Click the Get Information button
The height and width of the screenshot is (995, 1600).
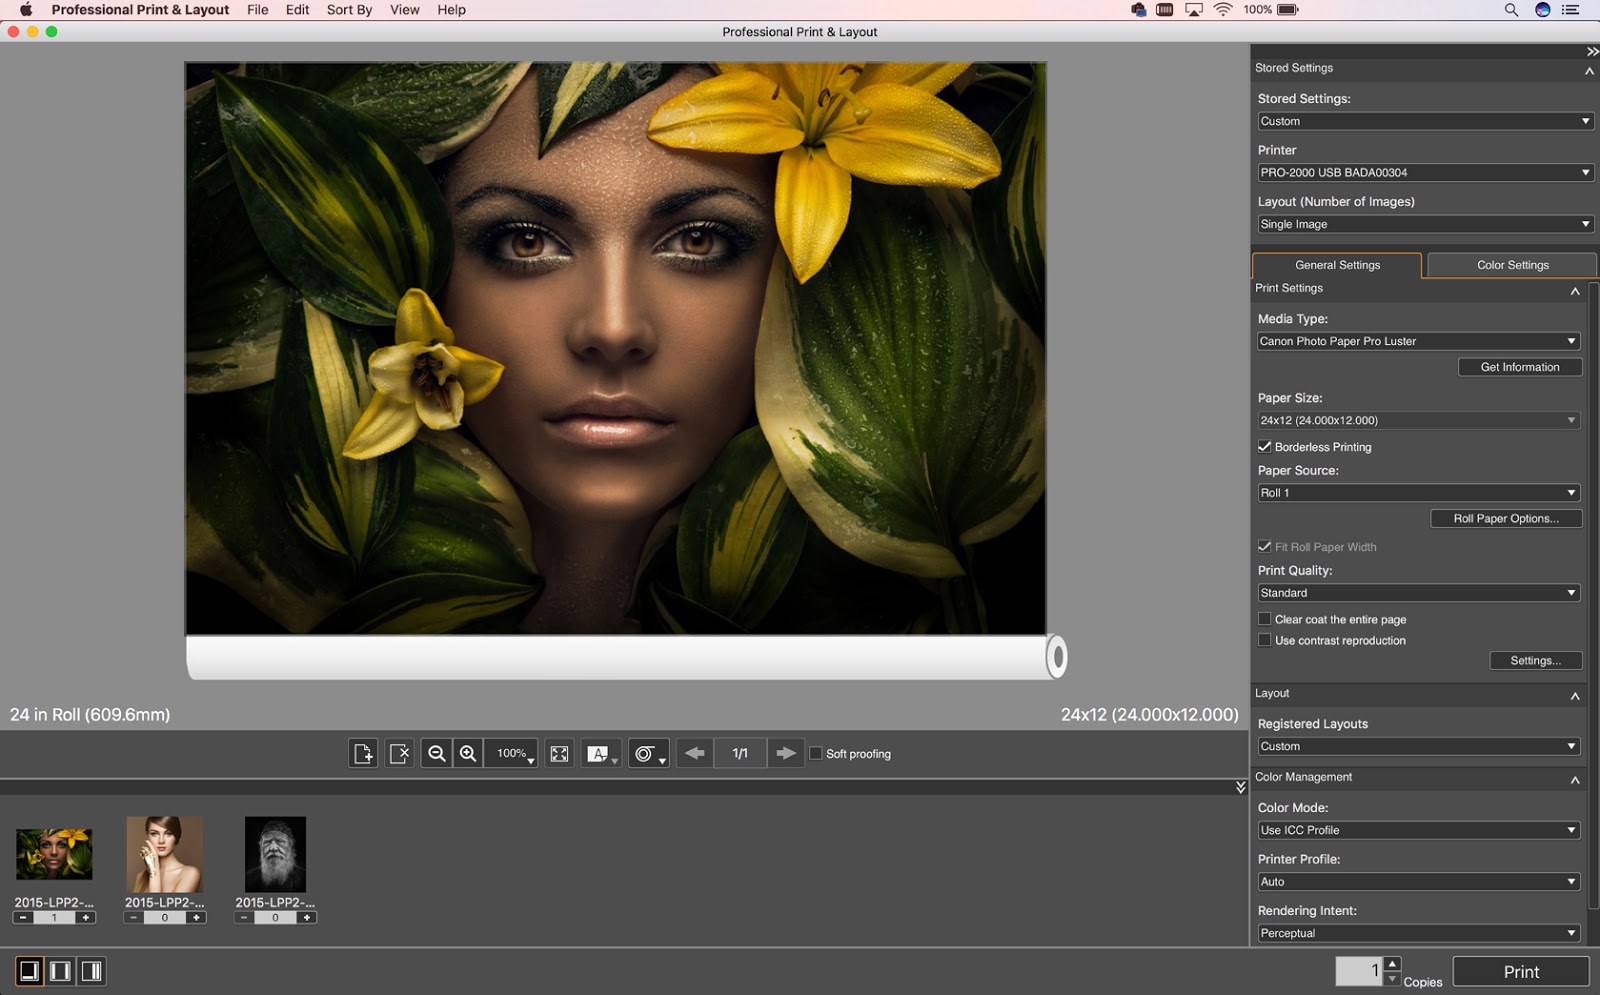point(1519,367)
